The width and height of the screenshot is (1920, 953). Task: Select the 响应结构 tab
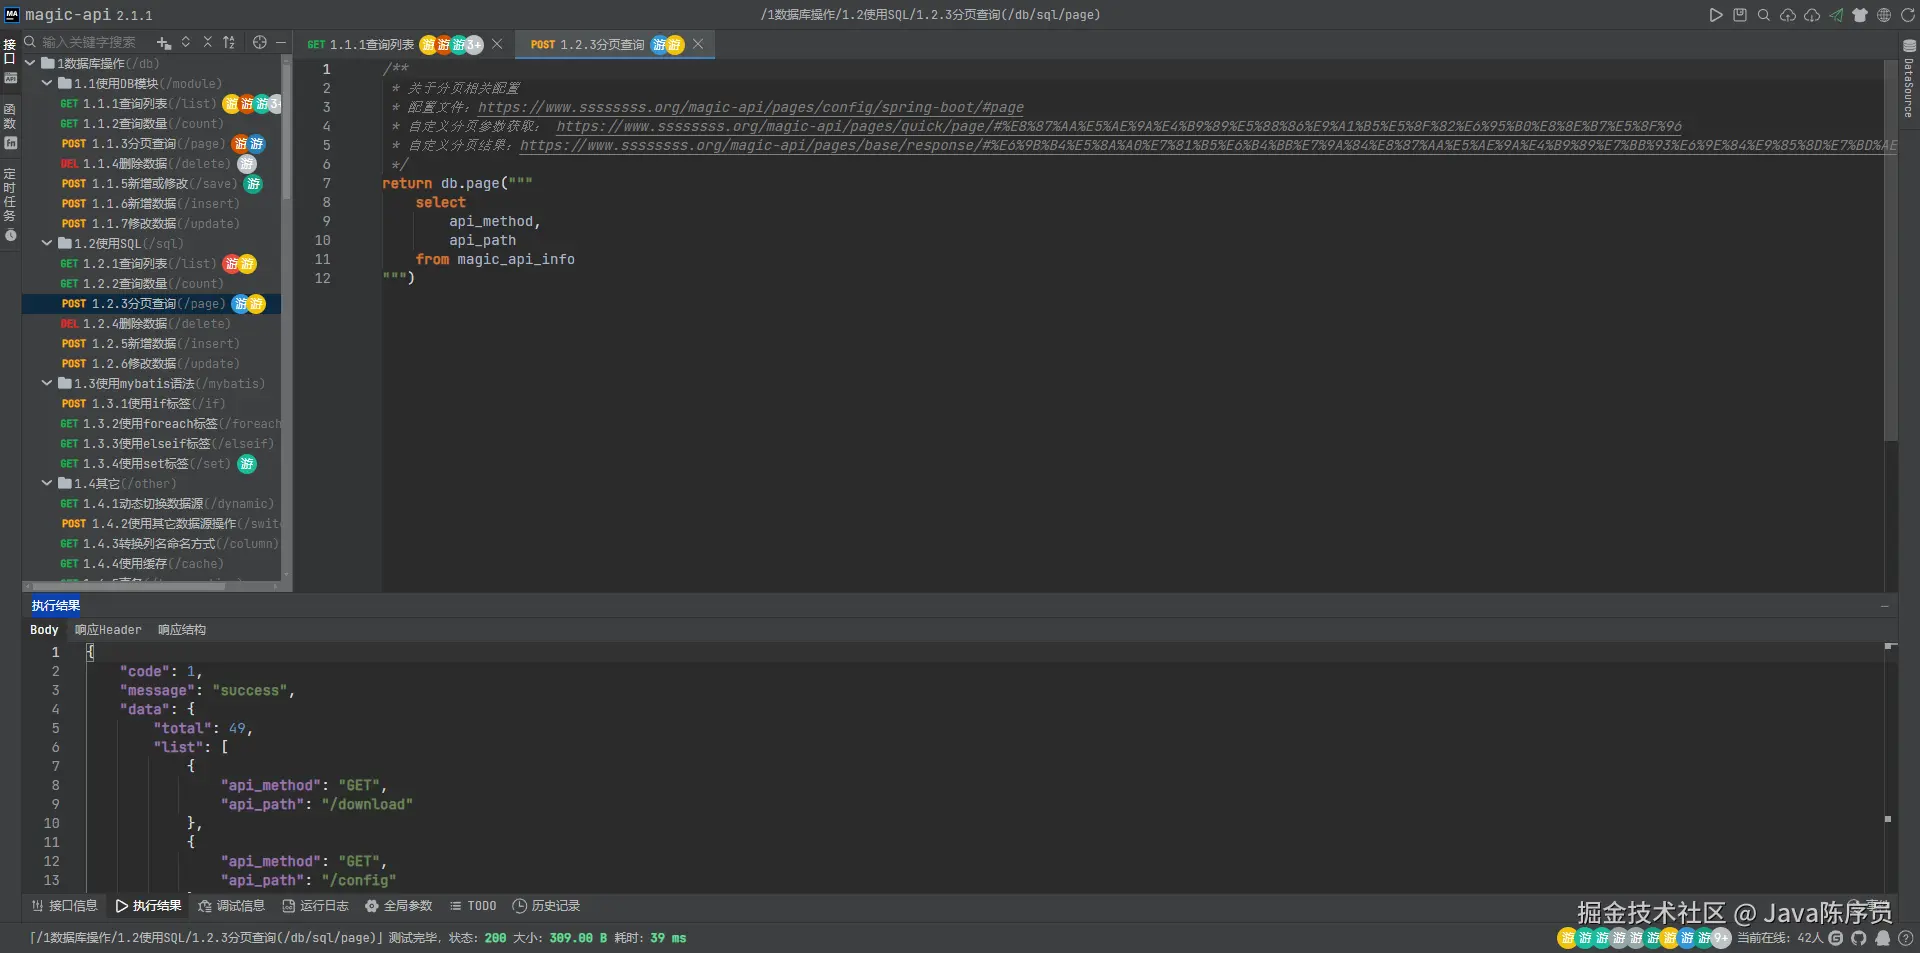pyautogui.click(x=182, y=630)
